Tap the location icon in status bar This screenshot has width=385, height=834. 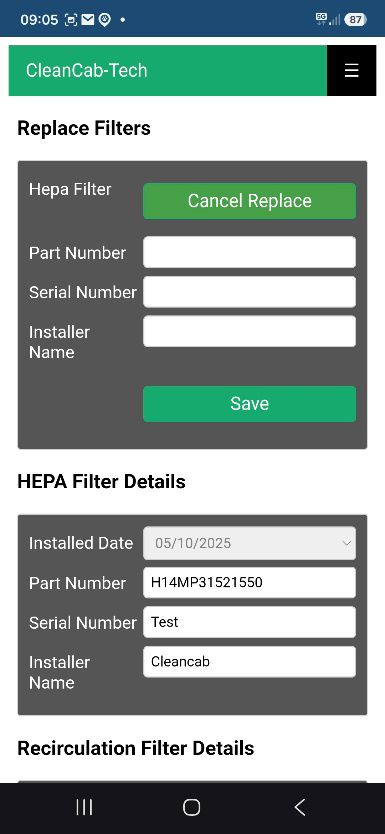click(105, 20)
